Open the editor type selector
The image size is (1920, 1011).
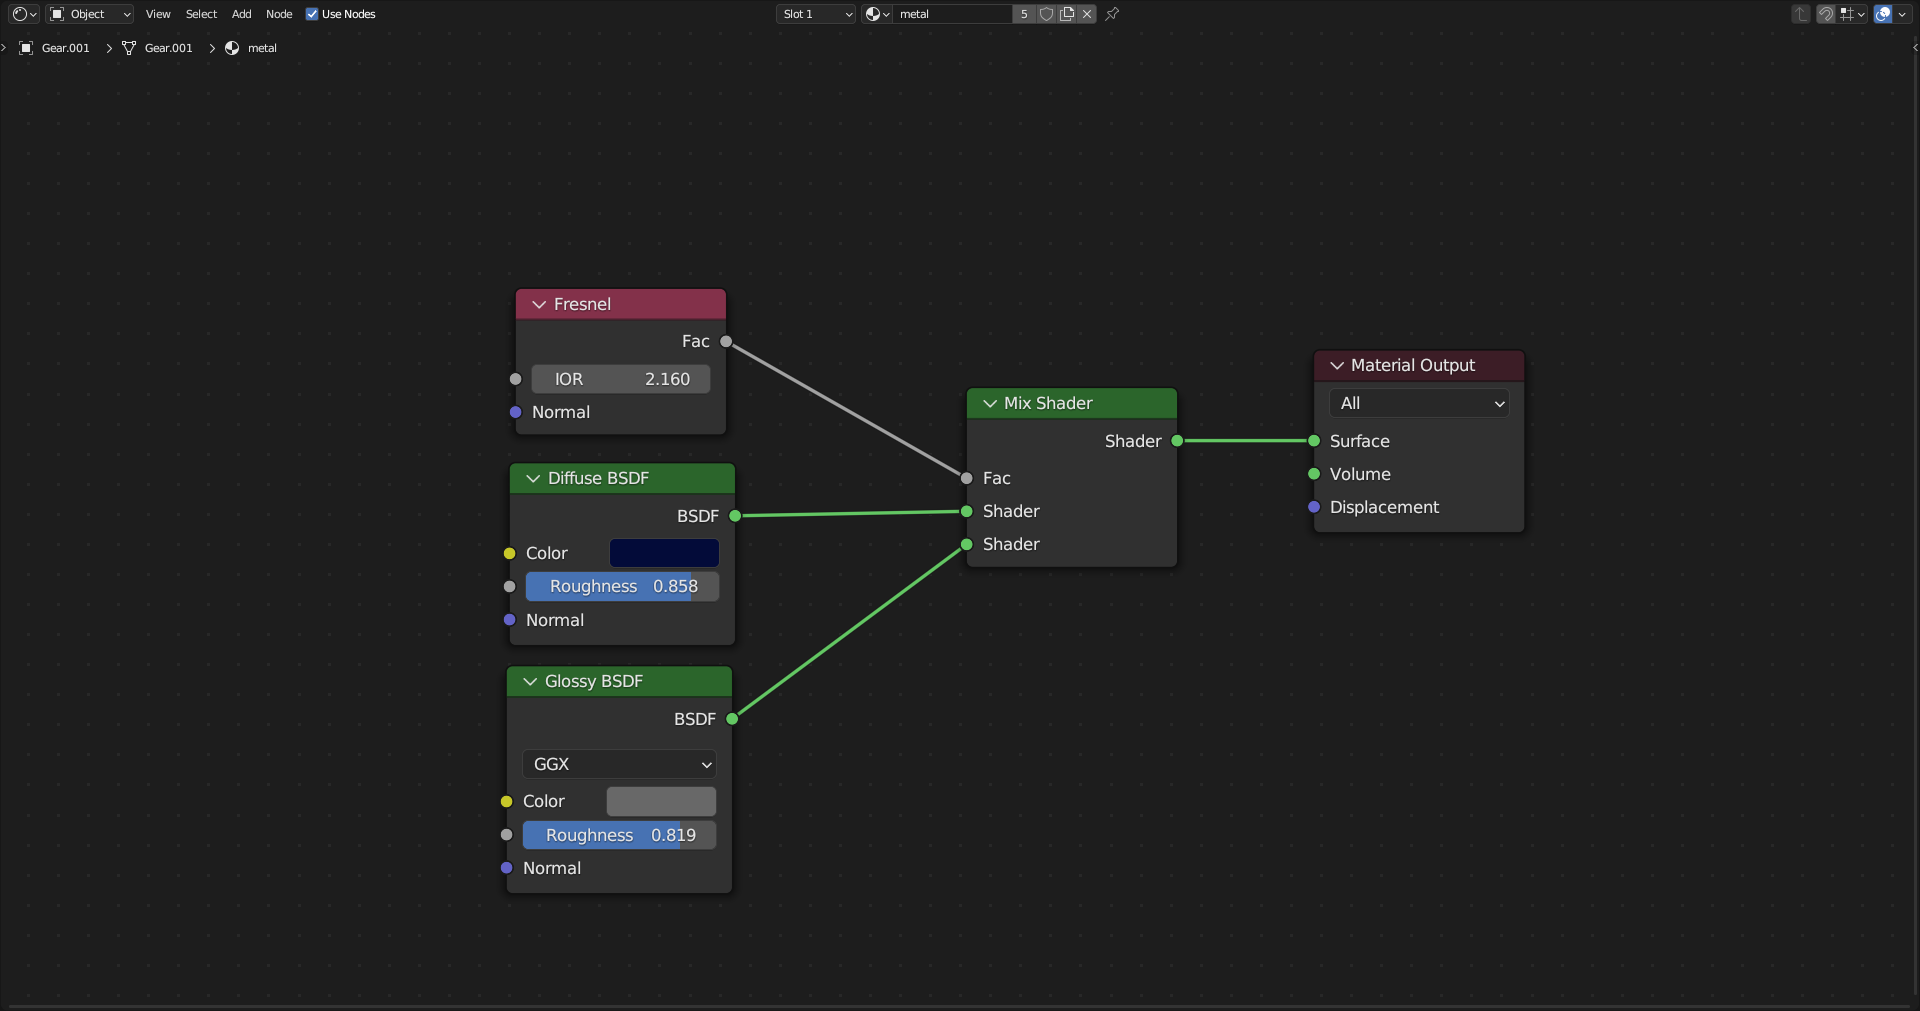[24, 14]
